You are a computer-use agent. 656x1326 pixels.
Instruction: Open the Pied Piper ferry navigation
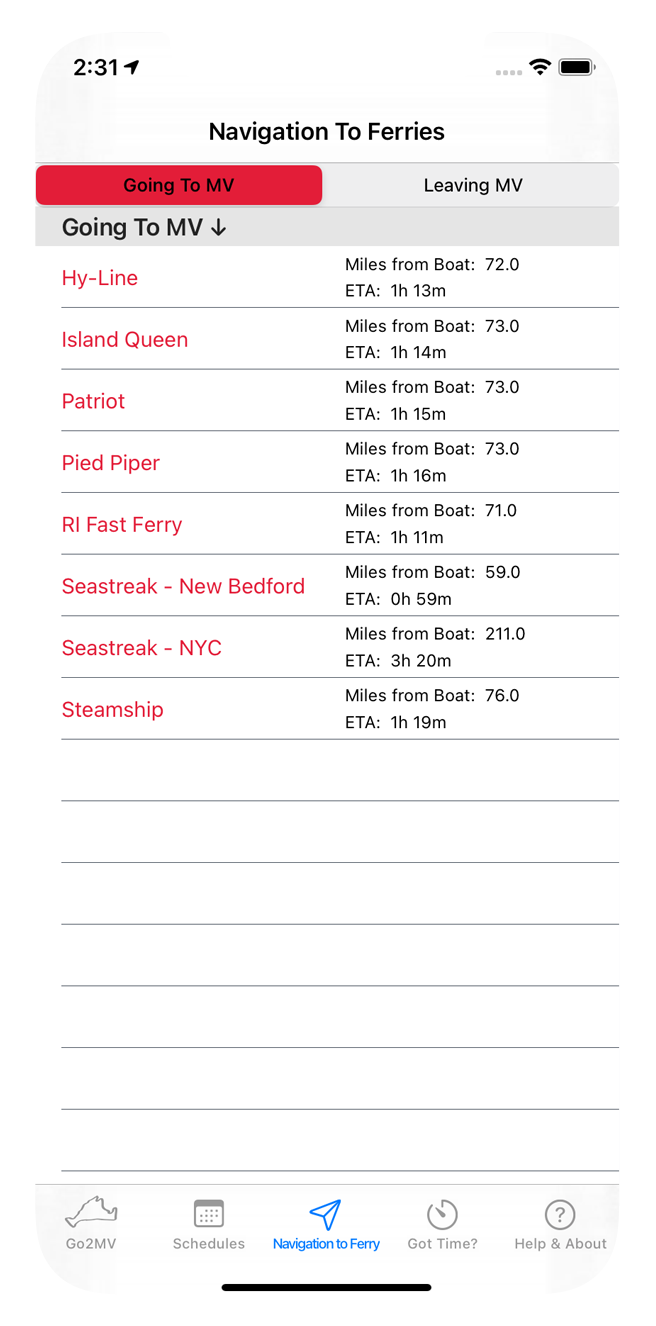(340, 462)
